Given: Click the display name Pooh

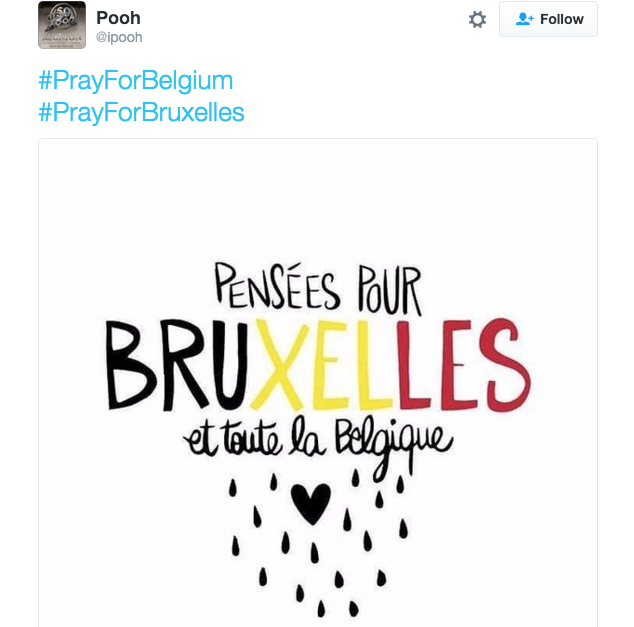Looking at the screenshot, I should pos(118,17).
